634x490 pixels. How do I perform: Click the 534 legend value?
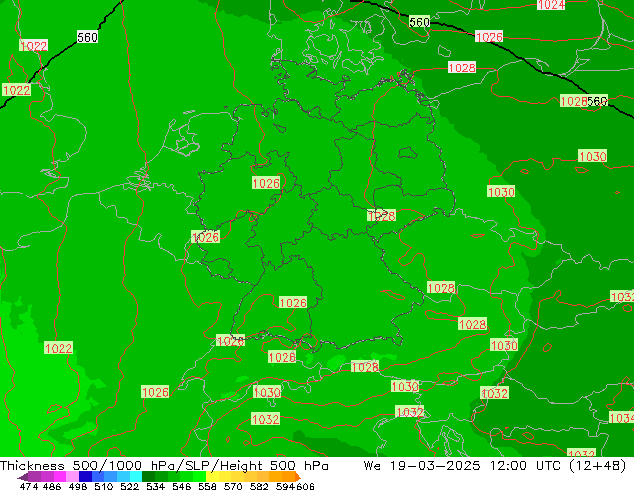155,486
